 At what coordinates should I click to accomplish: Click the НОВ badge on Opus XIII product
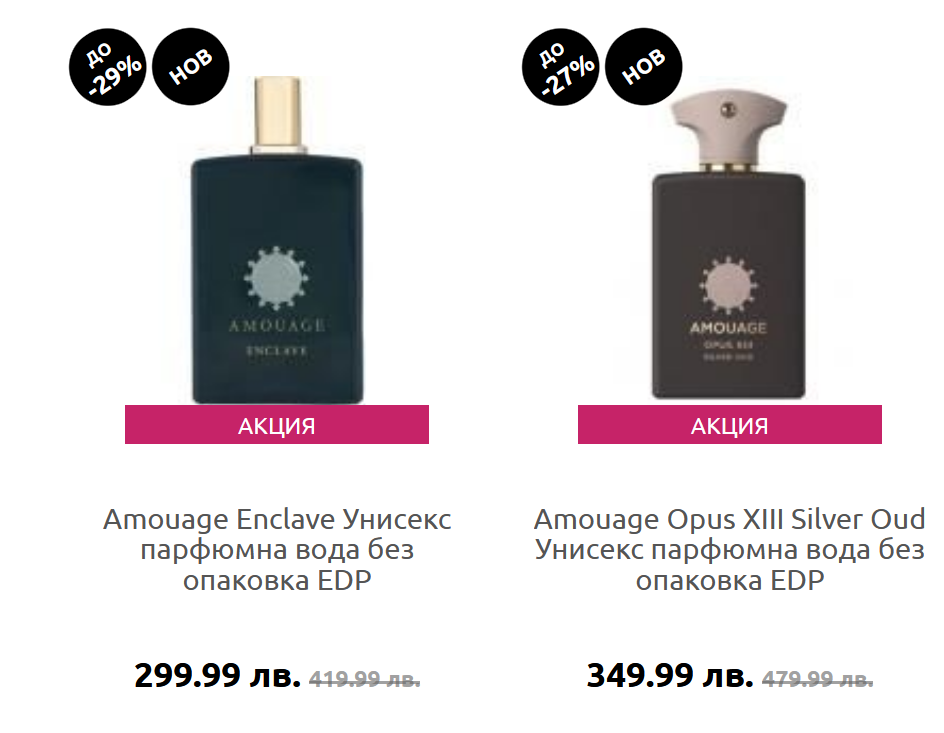click(644, 67)
